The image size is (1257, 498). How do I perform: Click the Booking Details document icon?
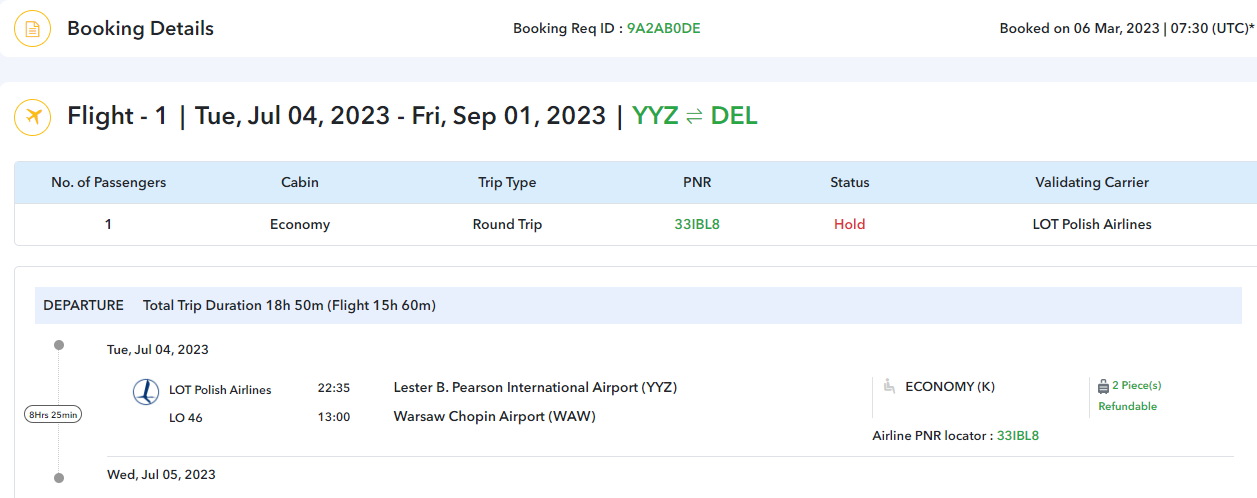coord(33,29)
